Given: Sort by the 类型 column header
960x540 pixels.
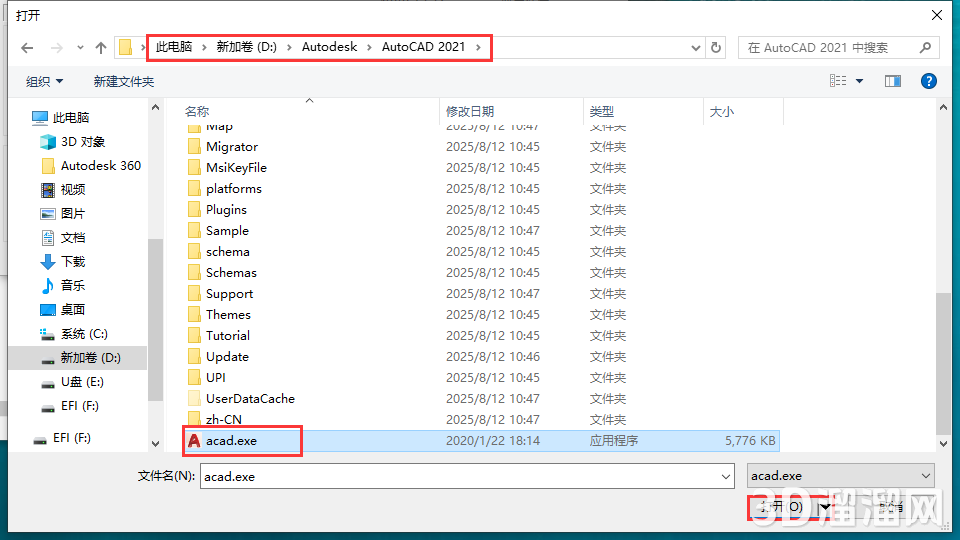Looking at the screenshot, I should (x=602, y=111).
